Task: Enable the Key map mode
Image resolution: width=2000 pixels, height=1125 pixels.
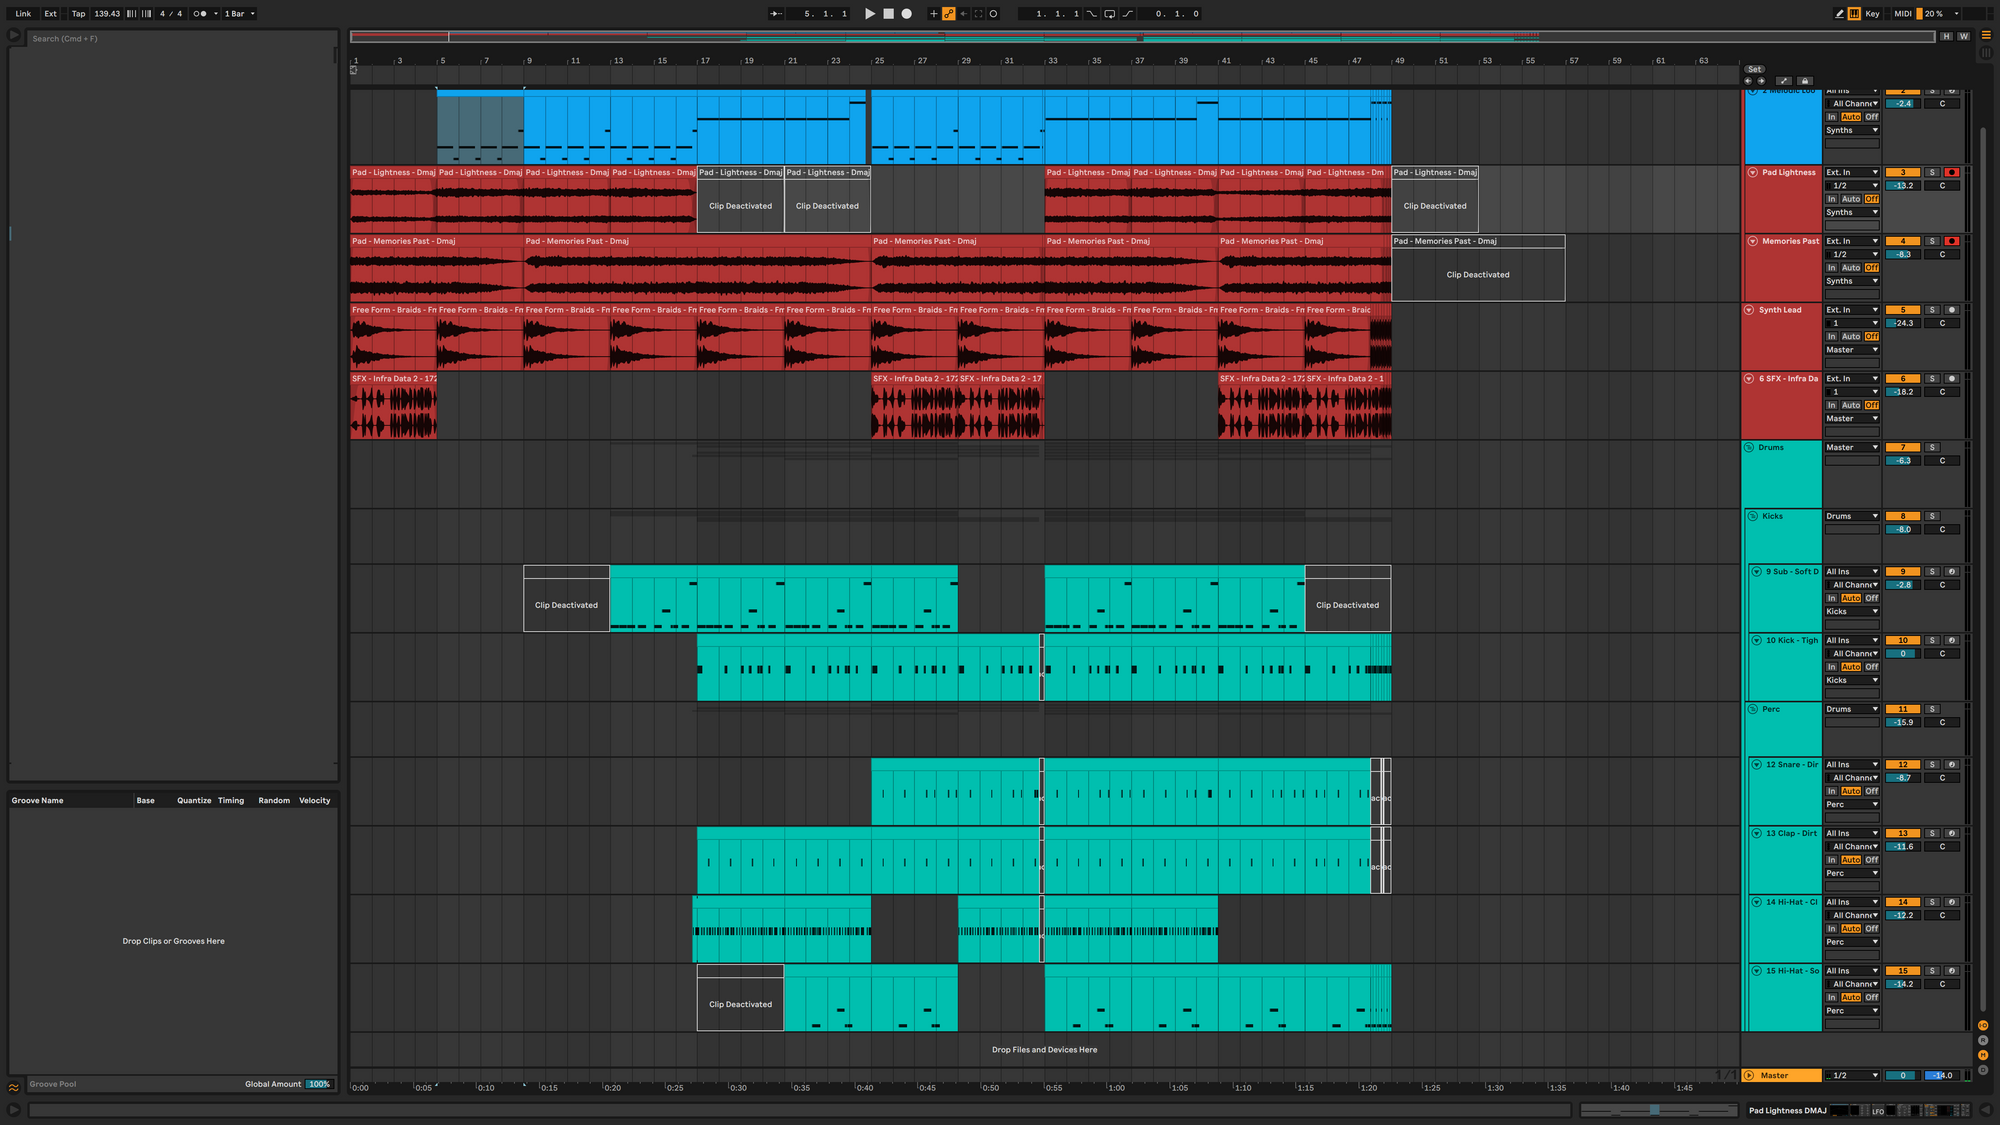Action: pyautogui.click(x=1872, y=14)
